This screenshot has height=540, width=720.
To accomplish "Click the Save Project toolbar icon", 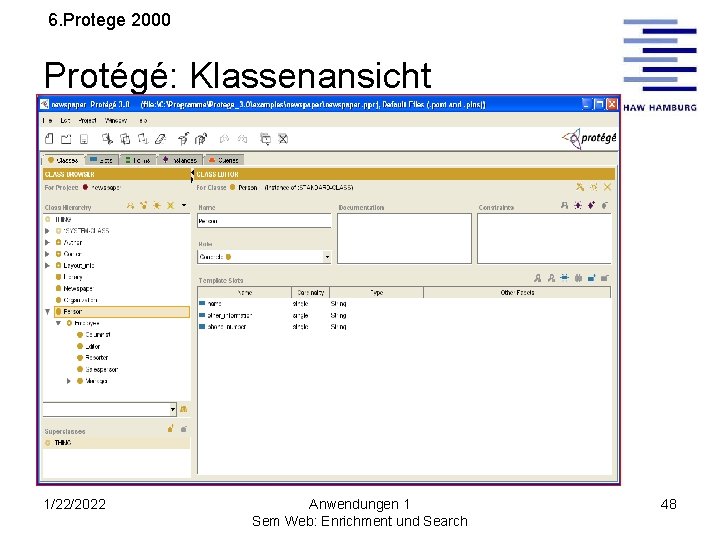I will [84, 139].
